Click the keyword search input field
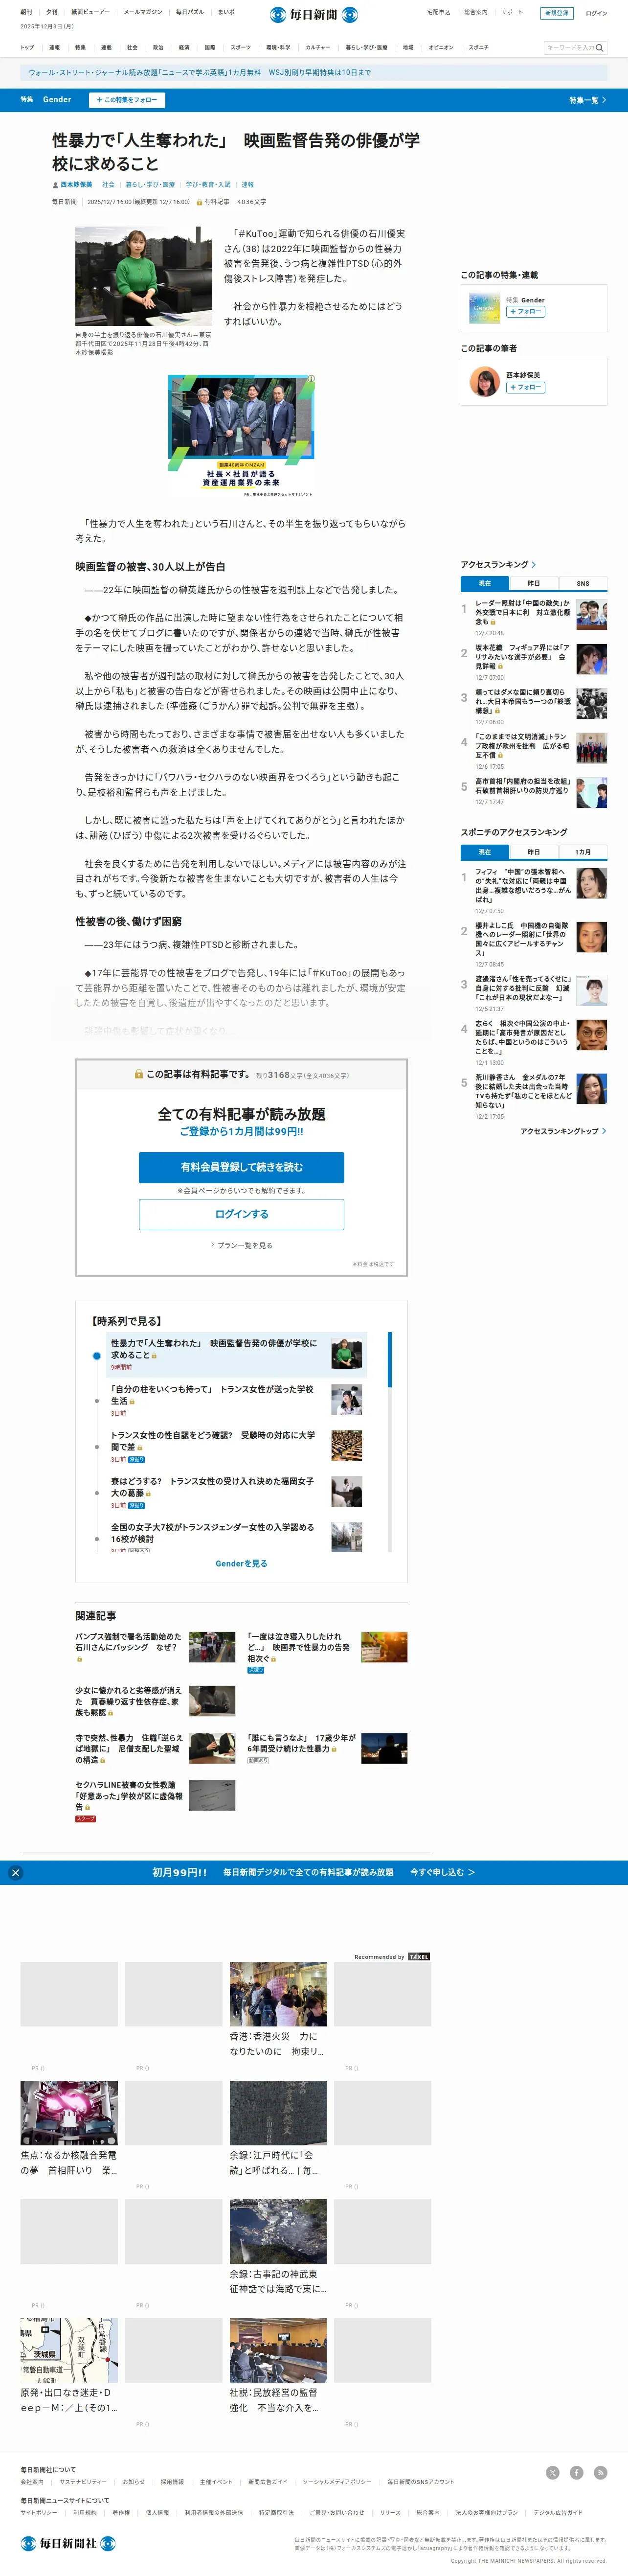Screen dimensions: 628x2576 569,48
